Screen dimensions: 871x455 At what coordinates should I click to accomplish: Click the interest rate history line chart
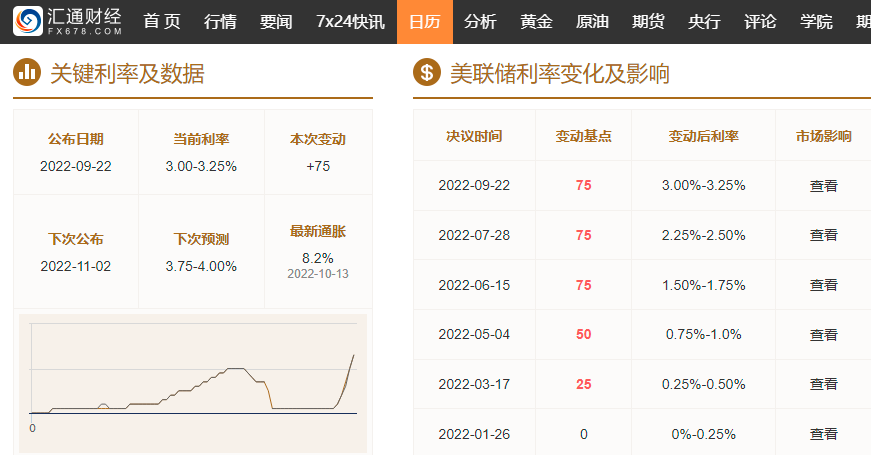[193, 378]
